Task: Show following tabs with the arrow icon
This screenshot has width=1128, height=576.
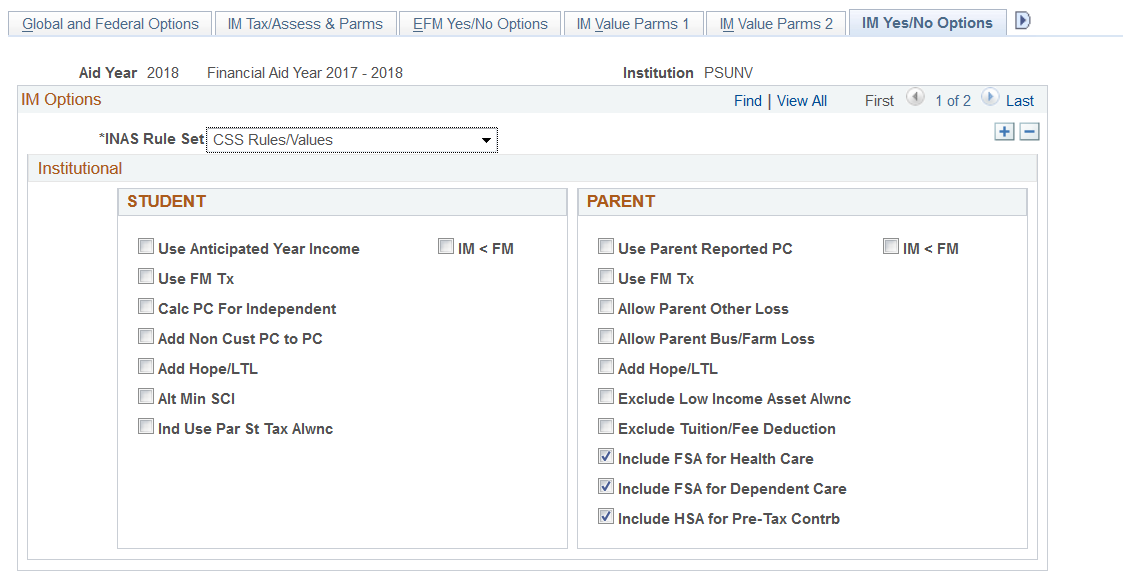Action: point(1022,19)
